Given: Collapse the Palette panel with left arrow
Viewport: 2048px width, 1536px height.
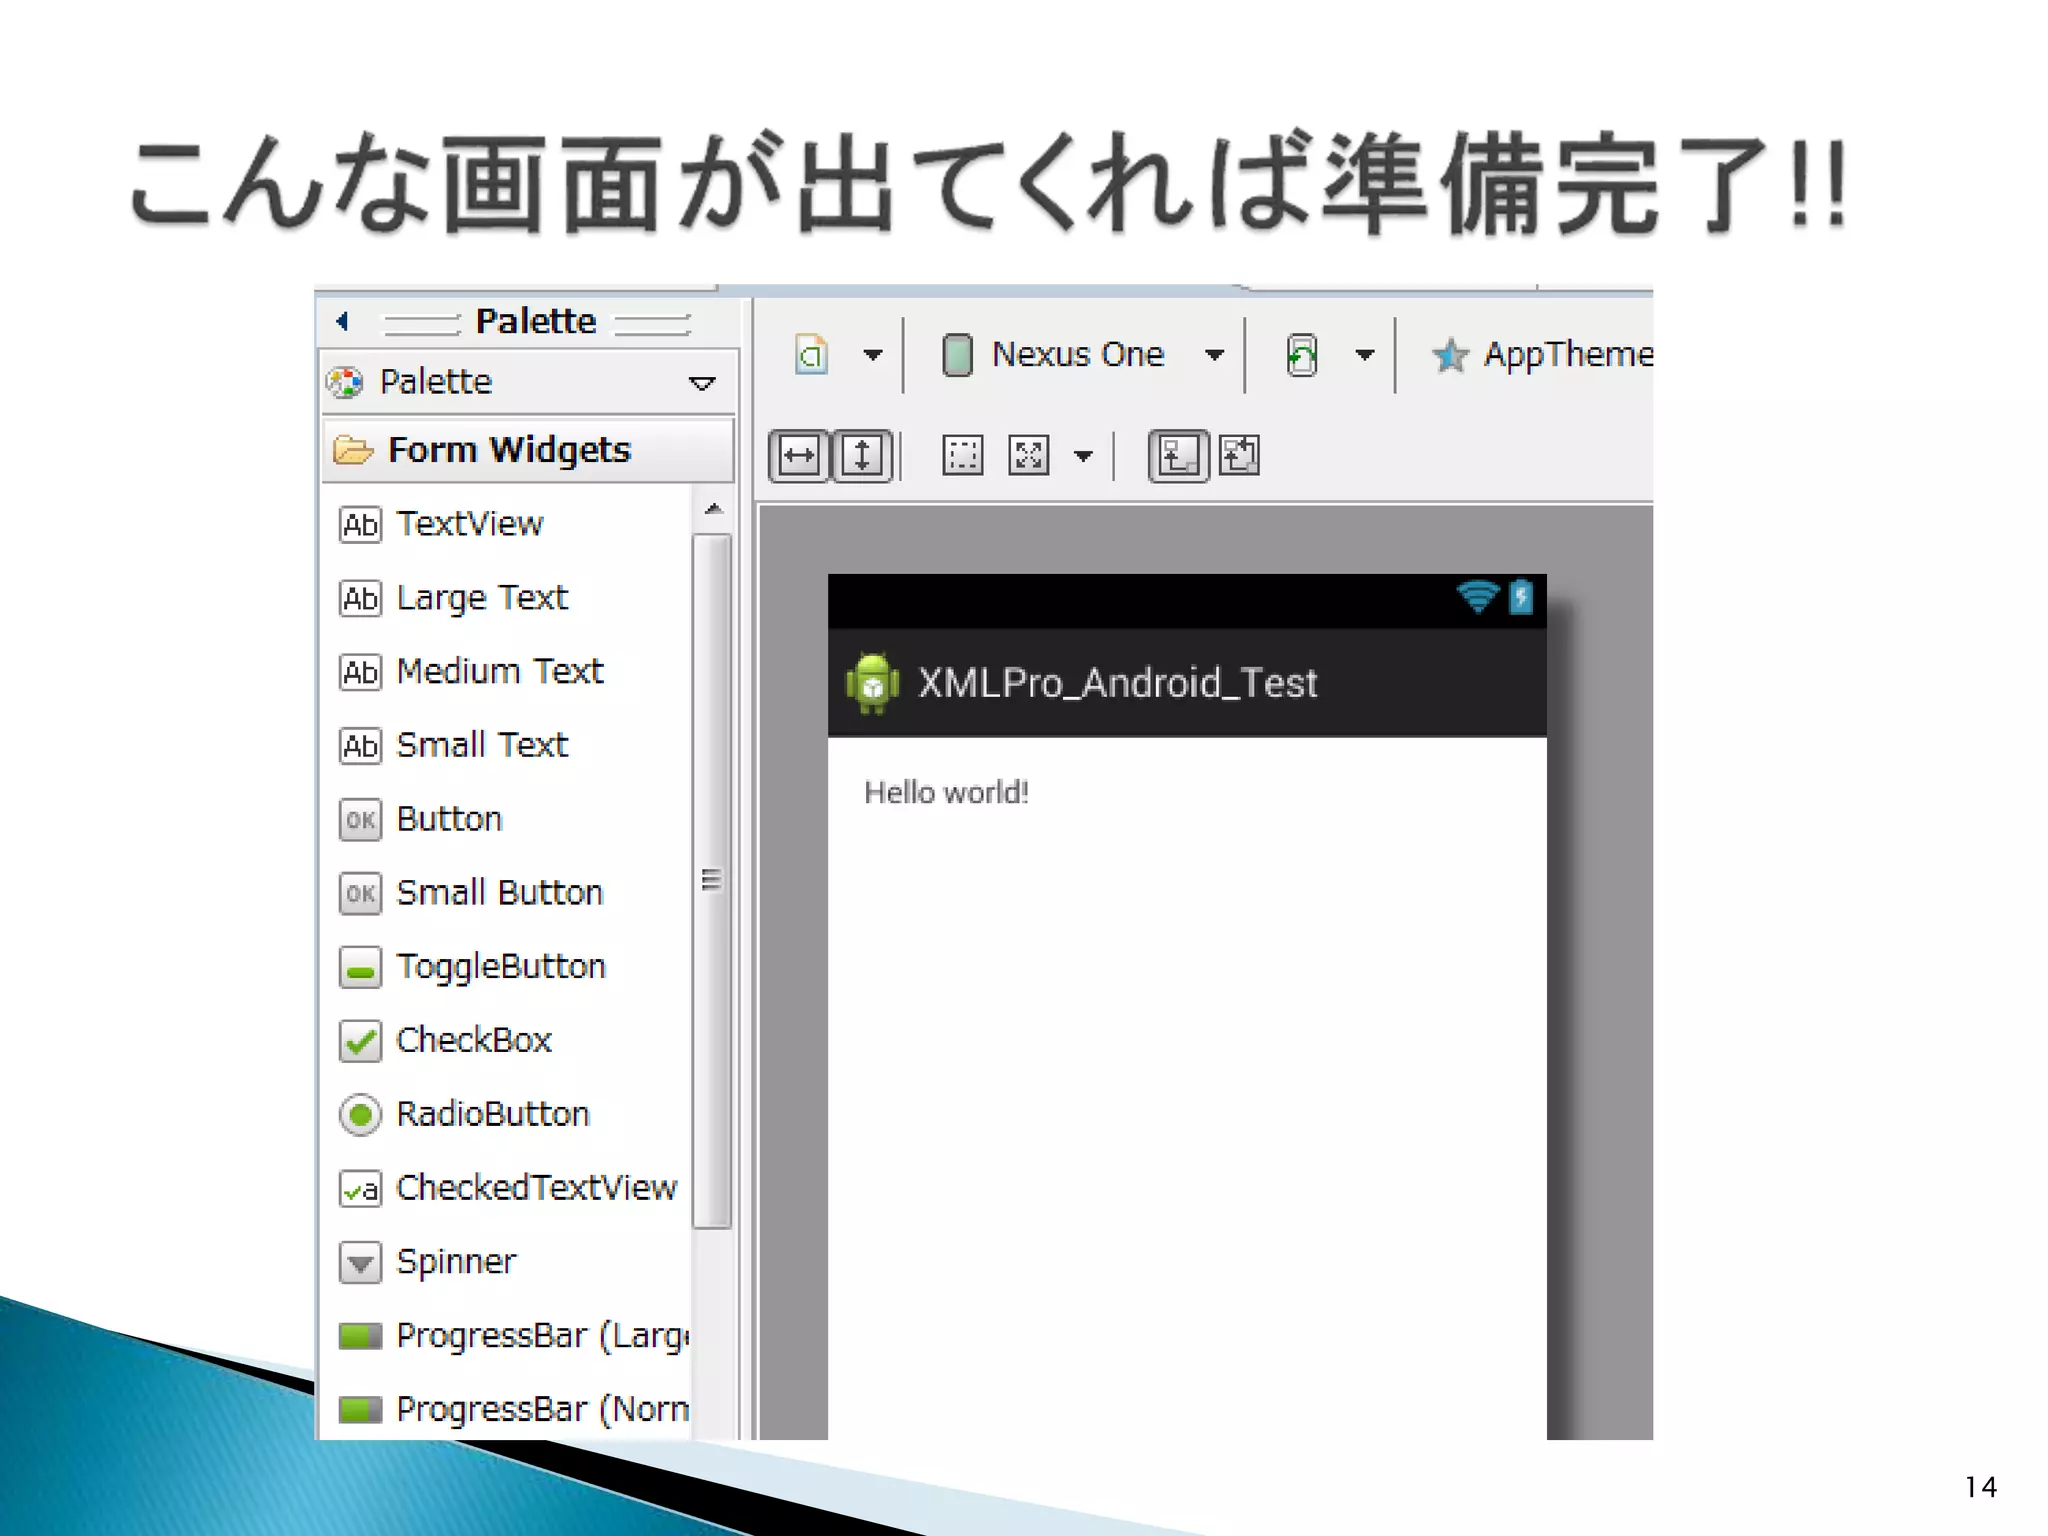Looking at the screenshot, I should [343, 321].
